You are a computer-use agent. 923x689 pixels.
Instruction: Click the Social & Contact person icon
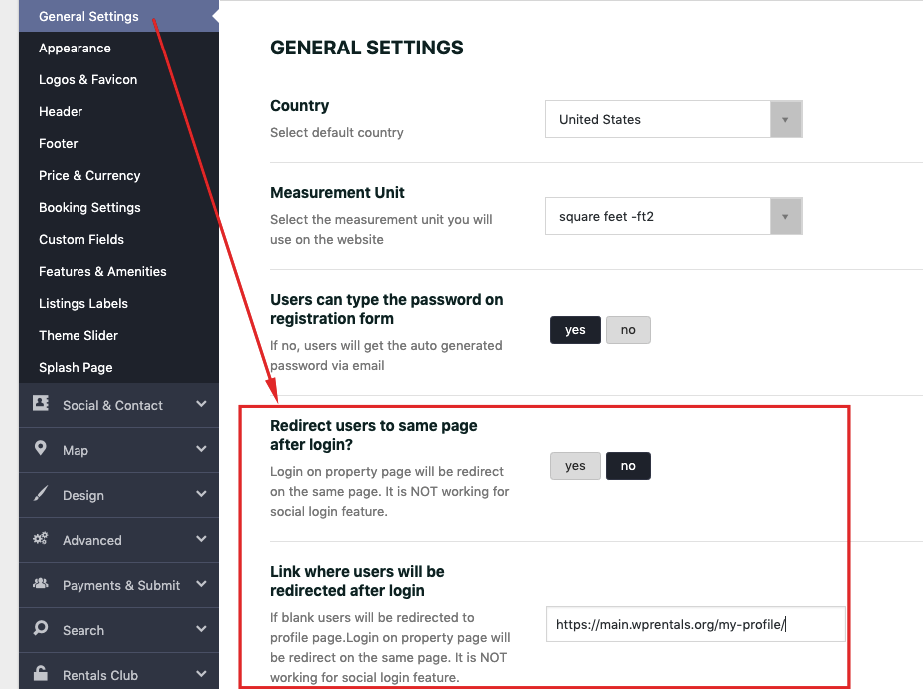coord(41,403)
